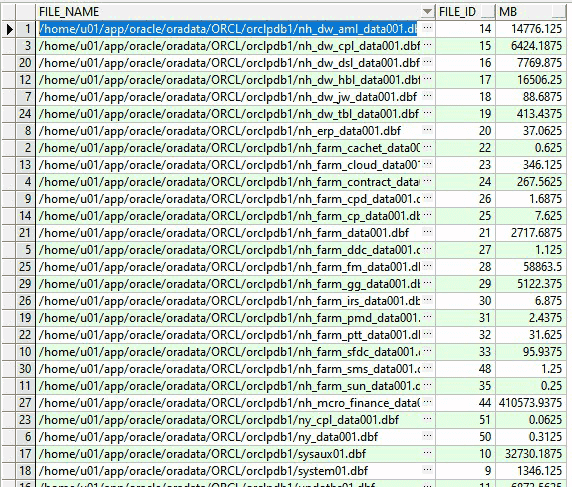Open ellipsis editor for nh_farm_sun row
This screenshot has width=572, height=487.
(x=428, y=386)
